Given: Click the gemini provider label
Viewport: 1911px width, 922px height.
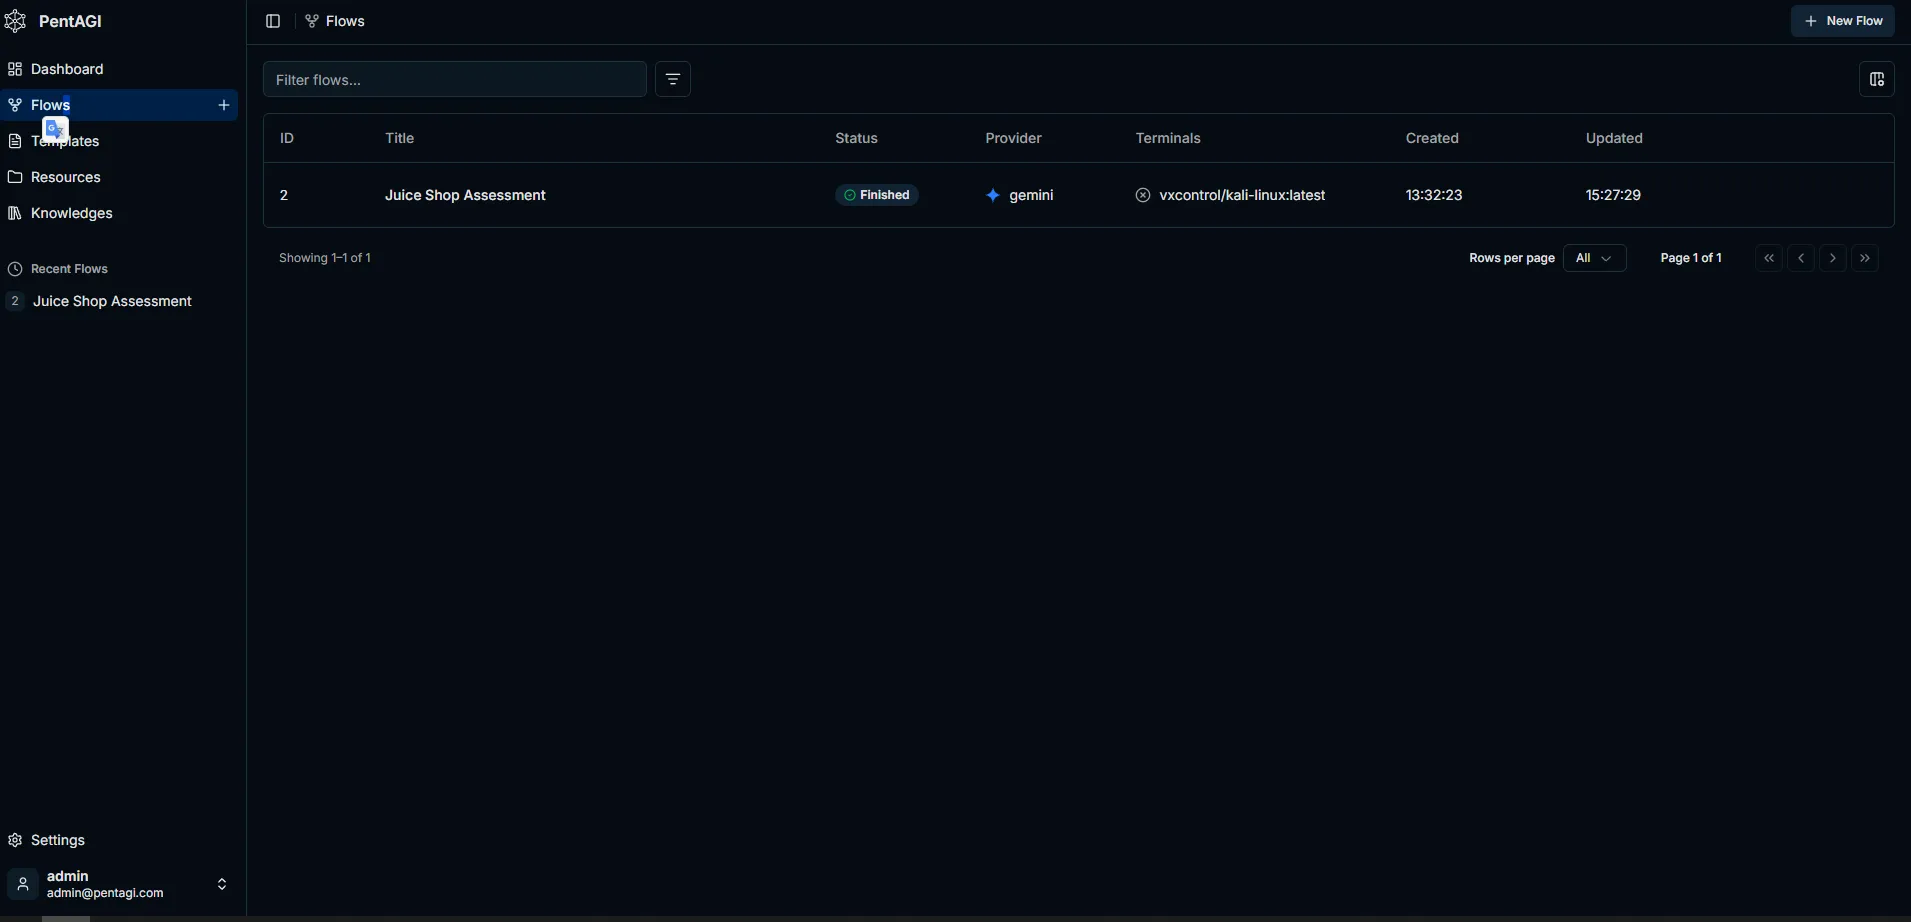Looking at the screenshot, I should coord(1031,195).
